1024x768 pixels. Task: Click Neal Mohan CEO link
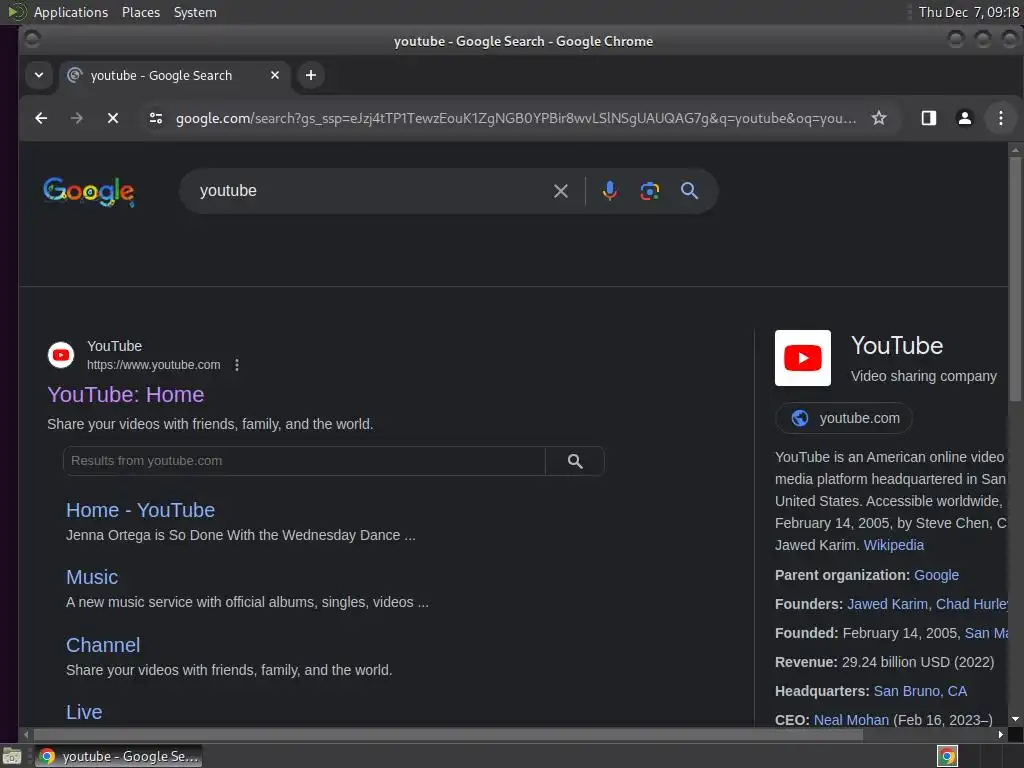tap(851, 720)
